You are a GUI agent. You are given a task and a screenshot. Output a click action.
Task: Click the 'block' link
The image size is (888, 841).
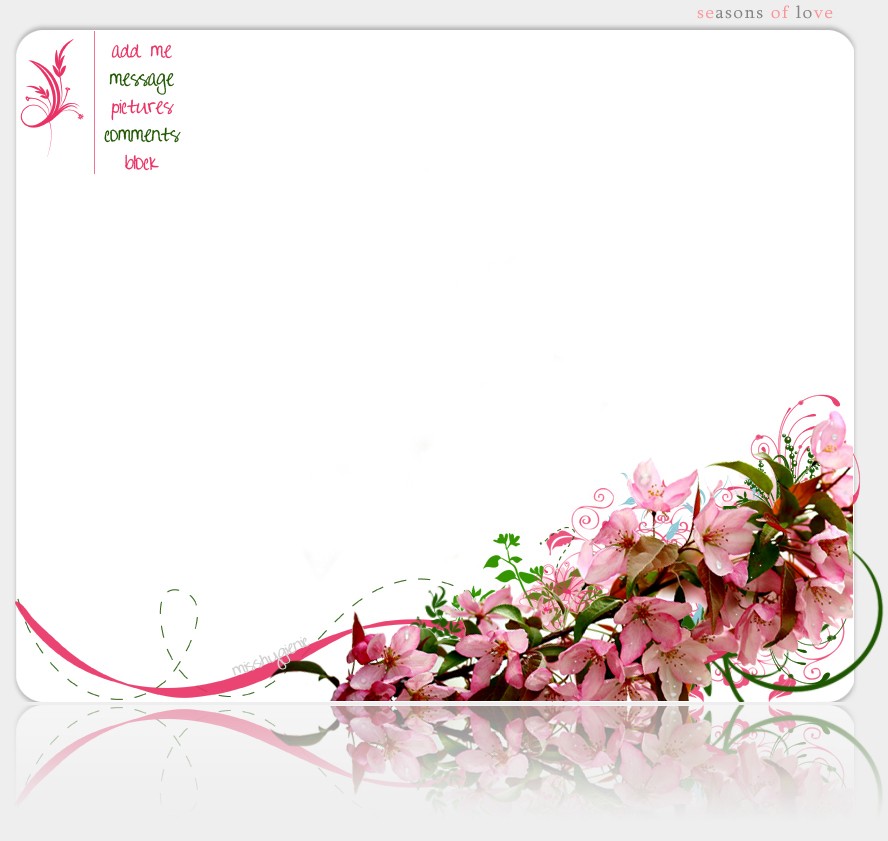click(142, 163)
